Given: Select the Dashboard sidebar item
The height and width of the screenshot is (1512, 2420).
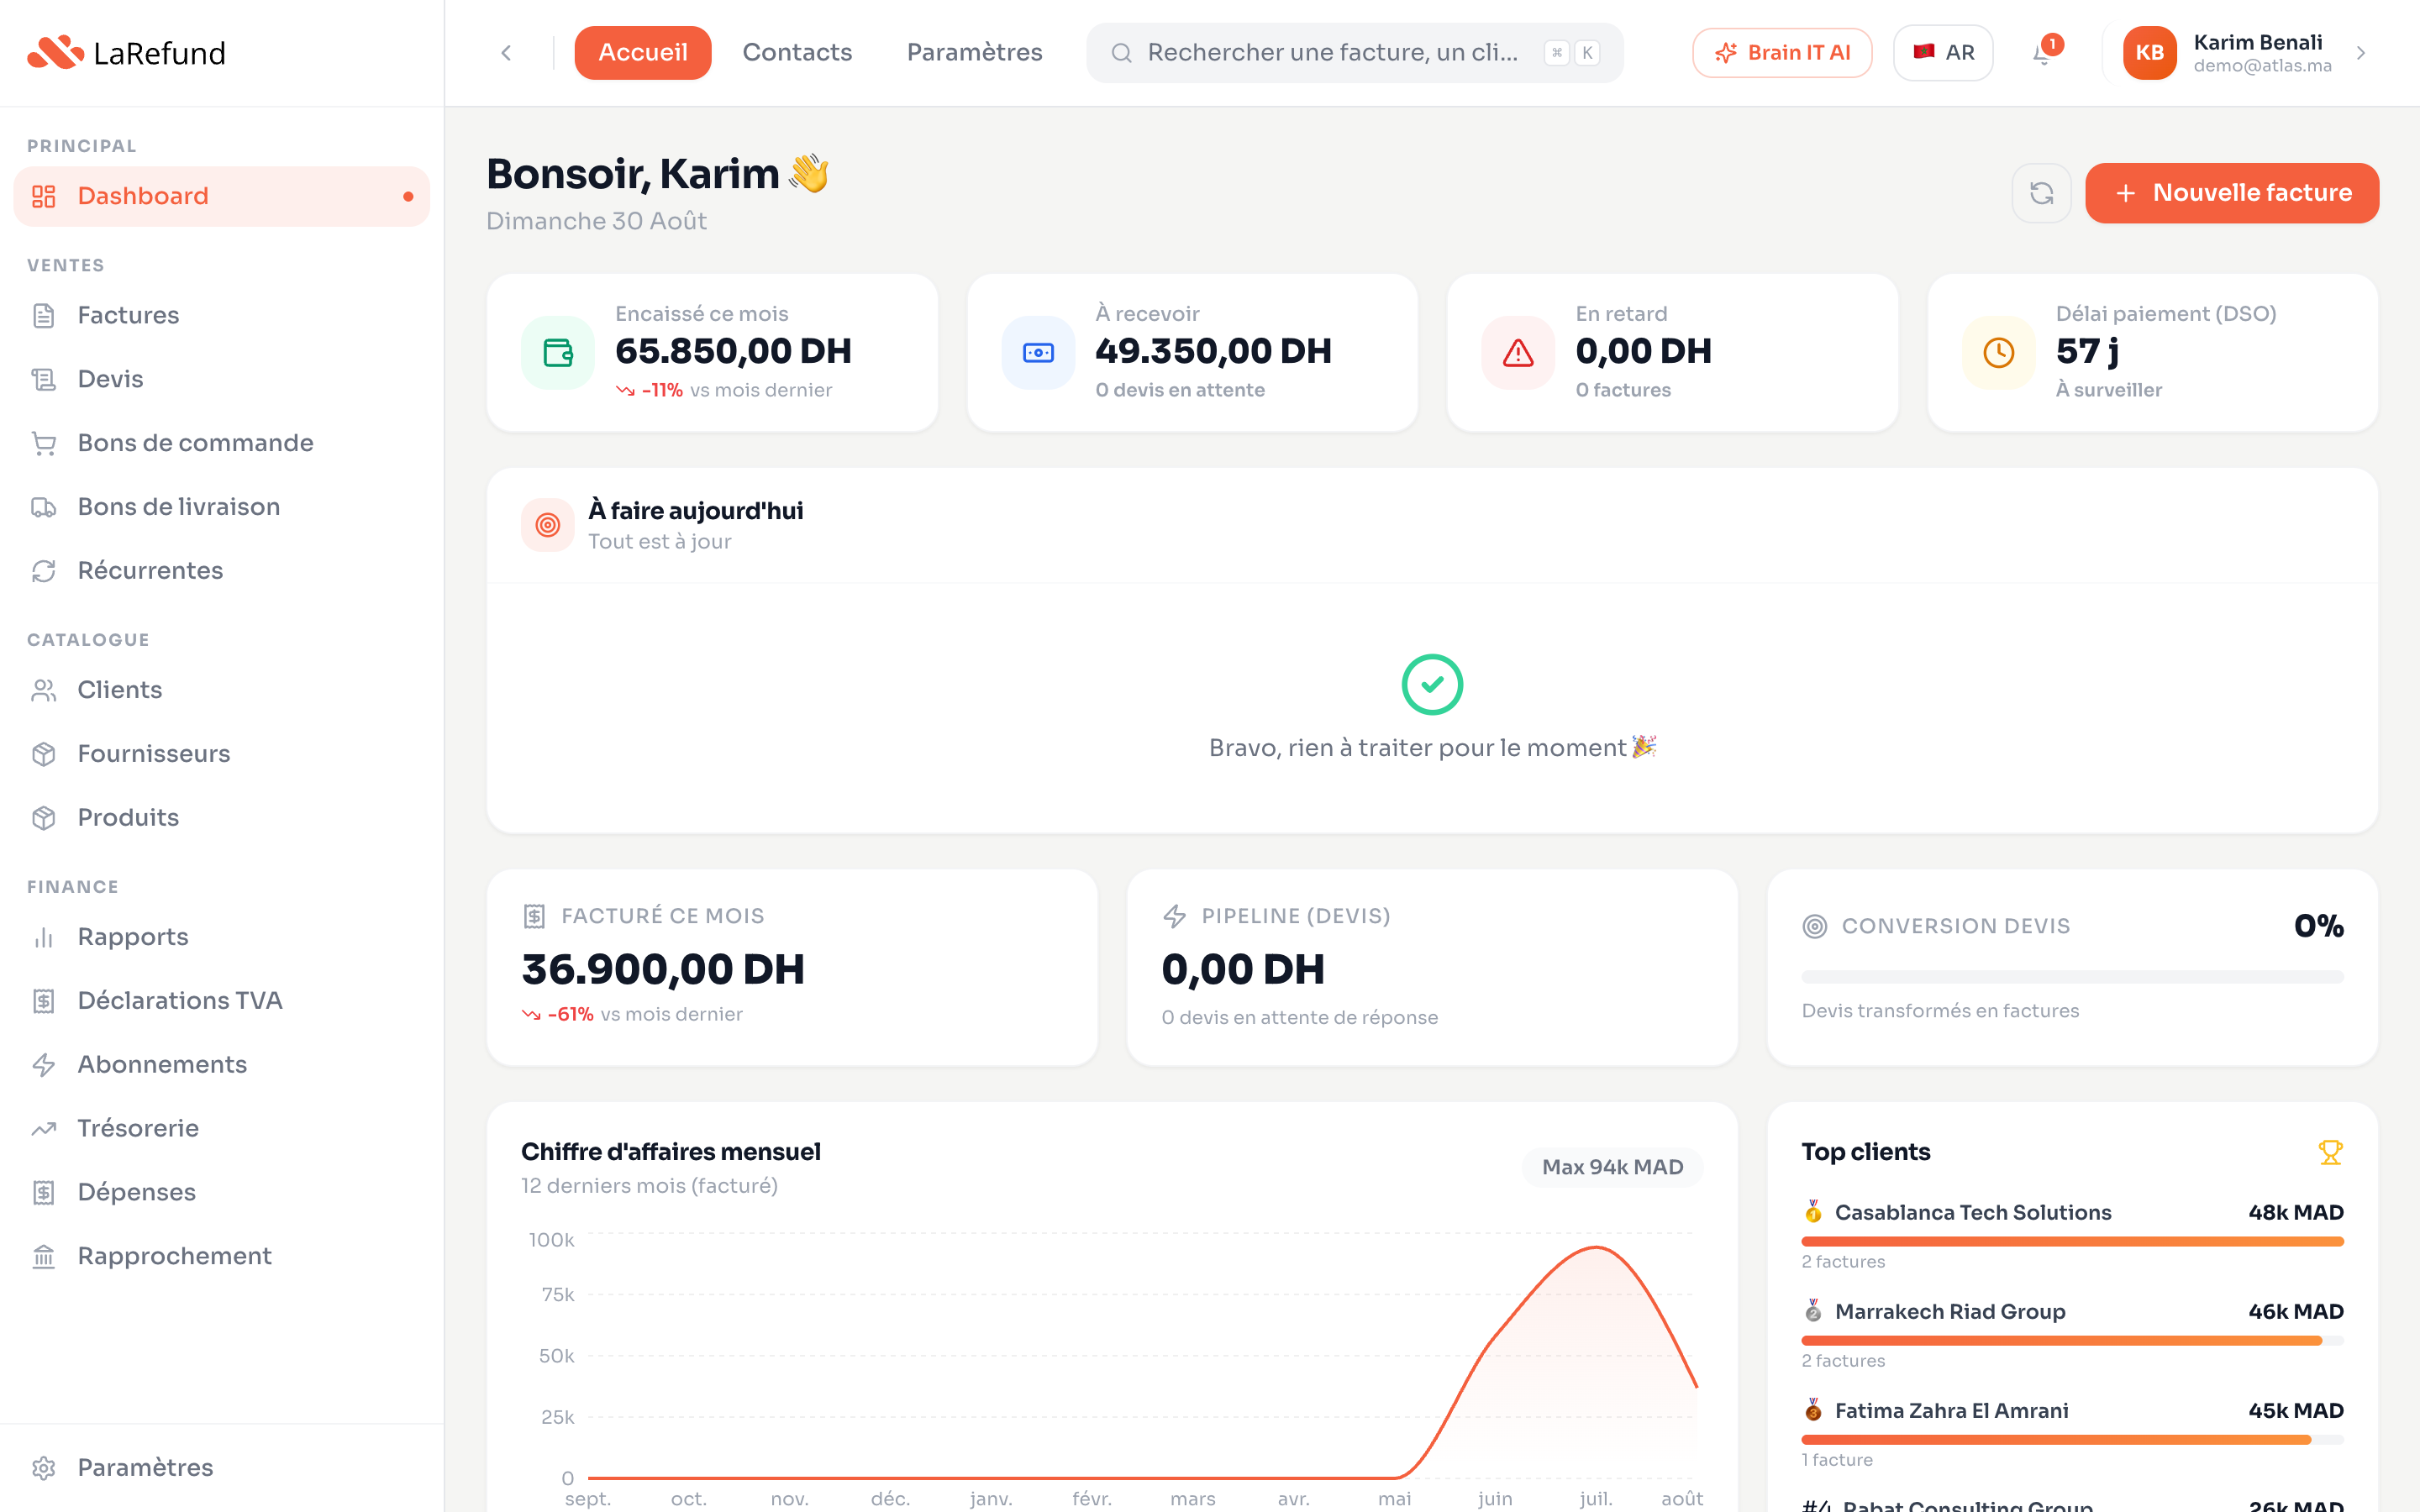Looking at the screenshot, I should pos(221,196).
